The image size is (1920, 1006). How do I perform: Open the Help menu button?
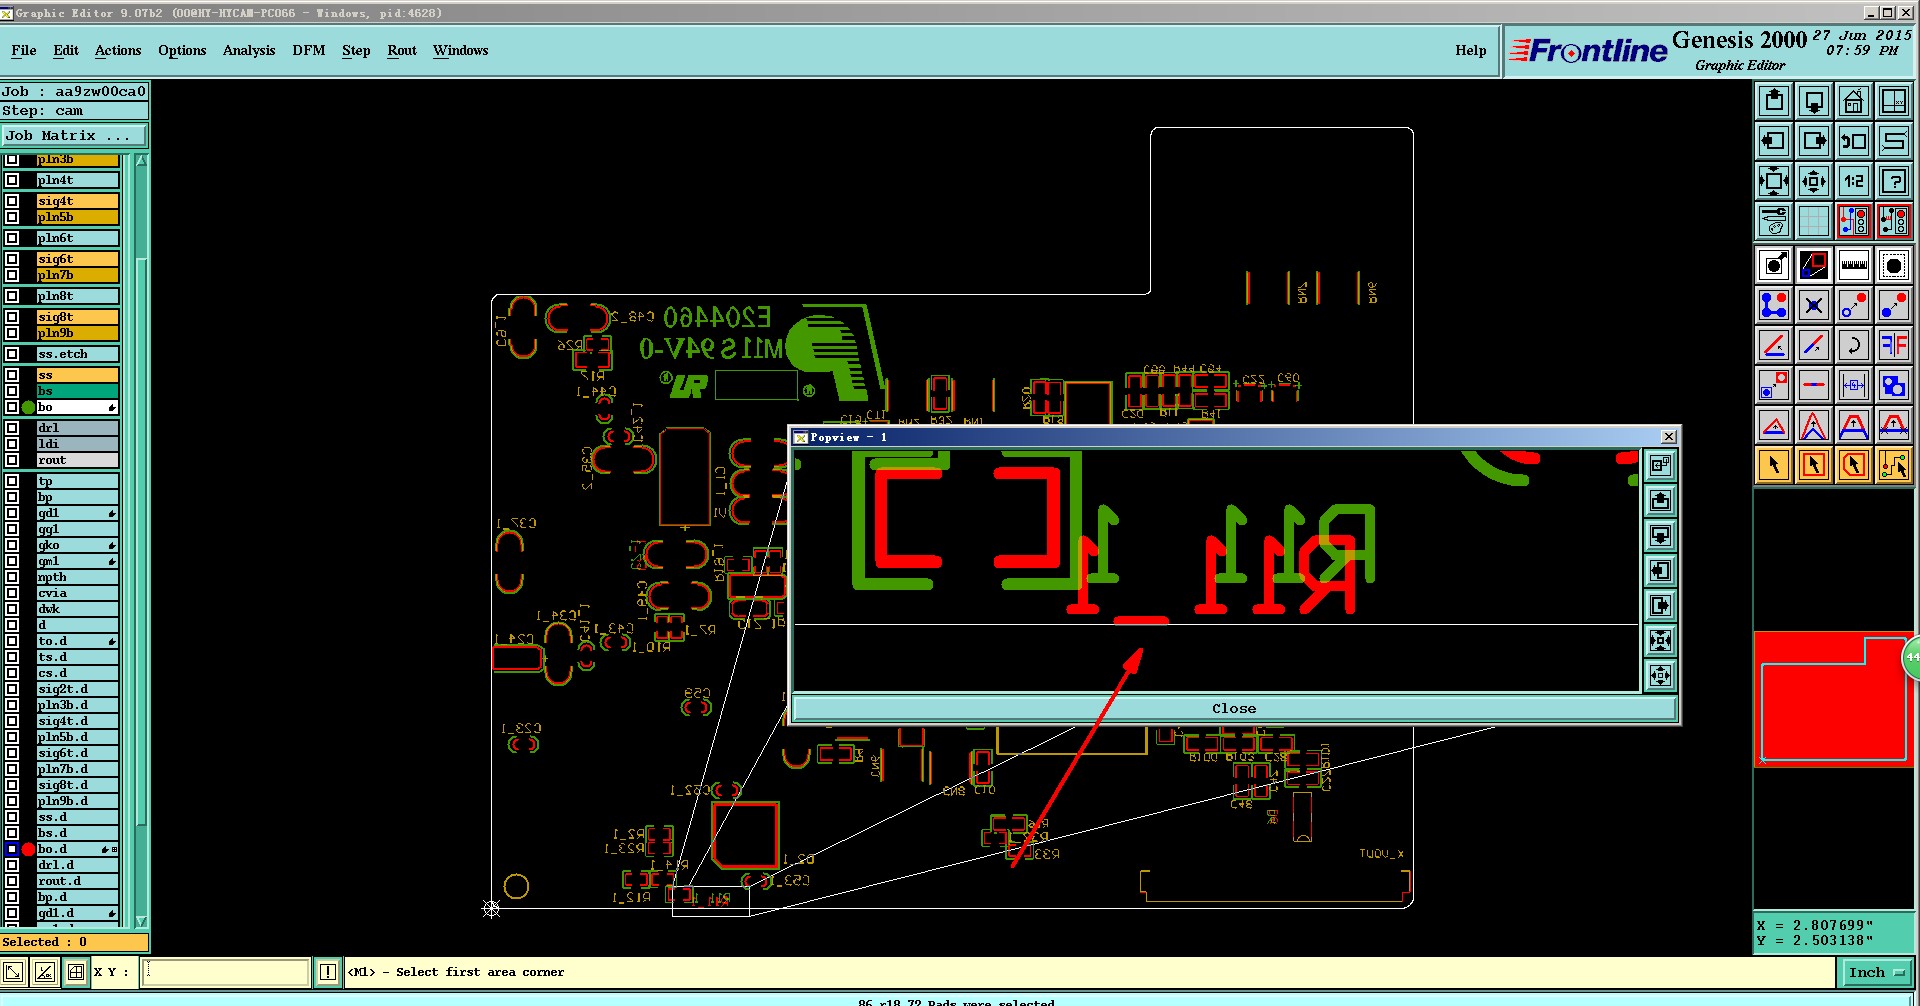[1471, 50]
